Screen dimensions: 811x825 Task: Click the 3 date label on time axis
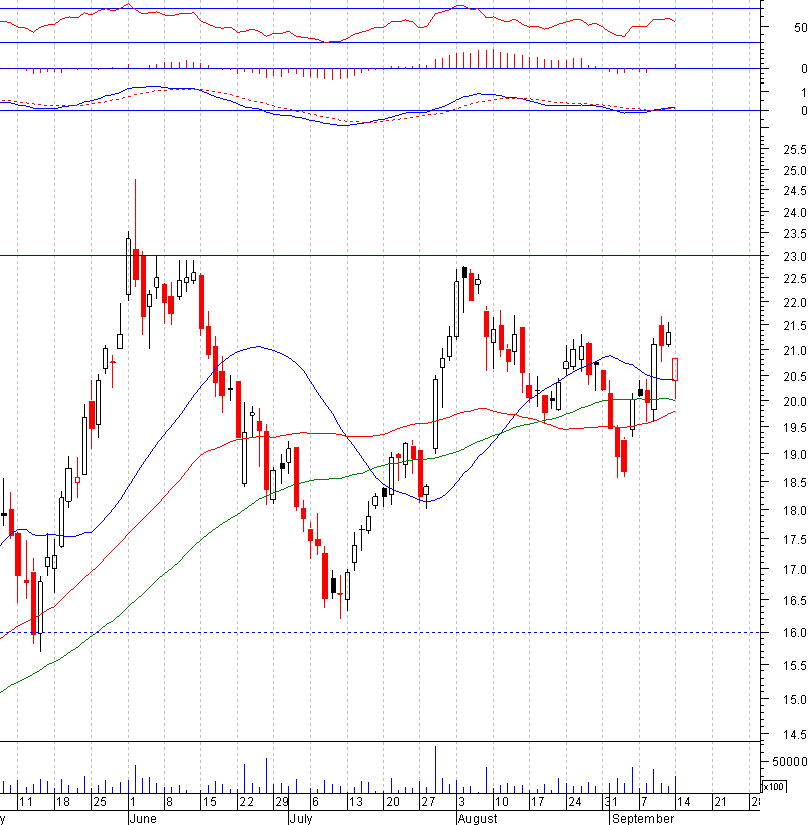[462, 802]
